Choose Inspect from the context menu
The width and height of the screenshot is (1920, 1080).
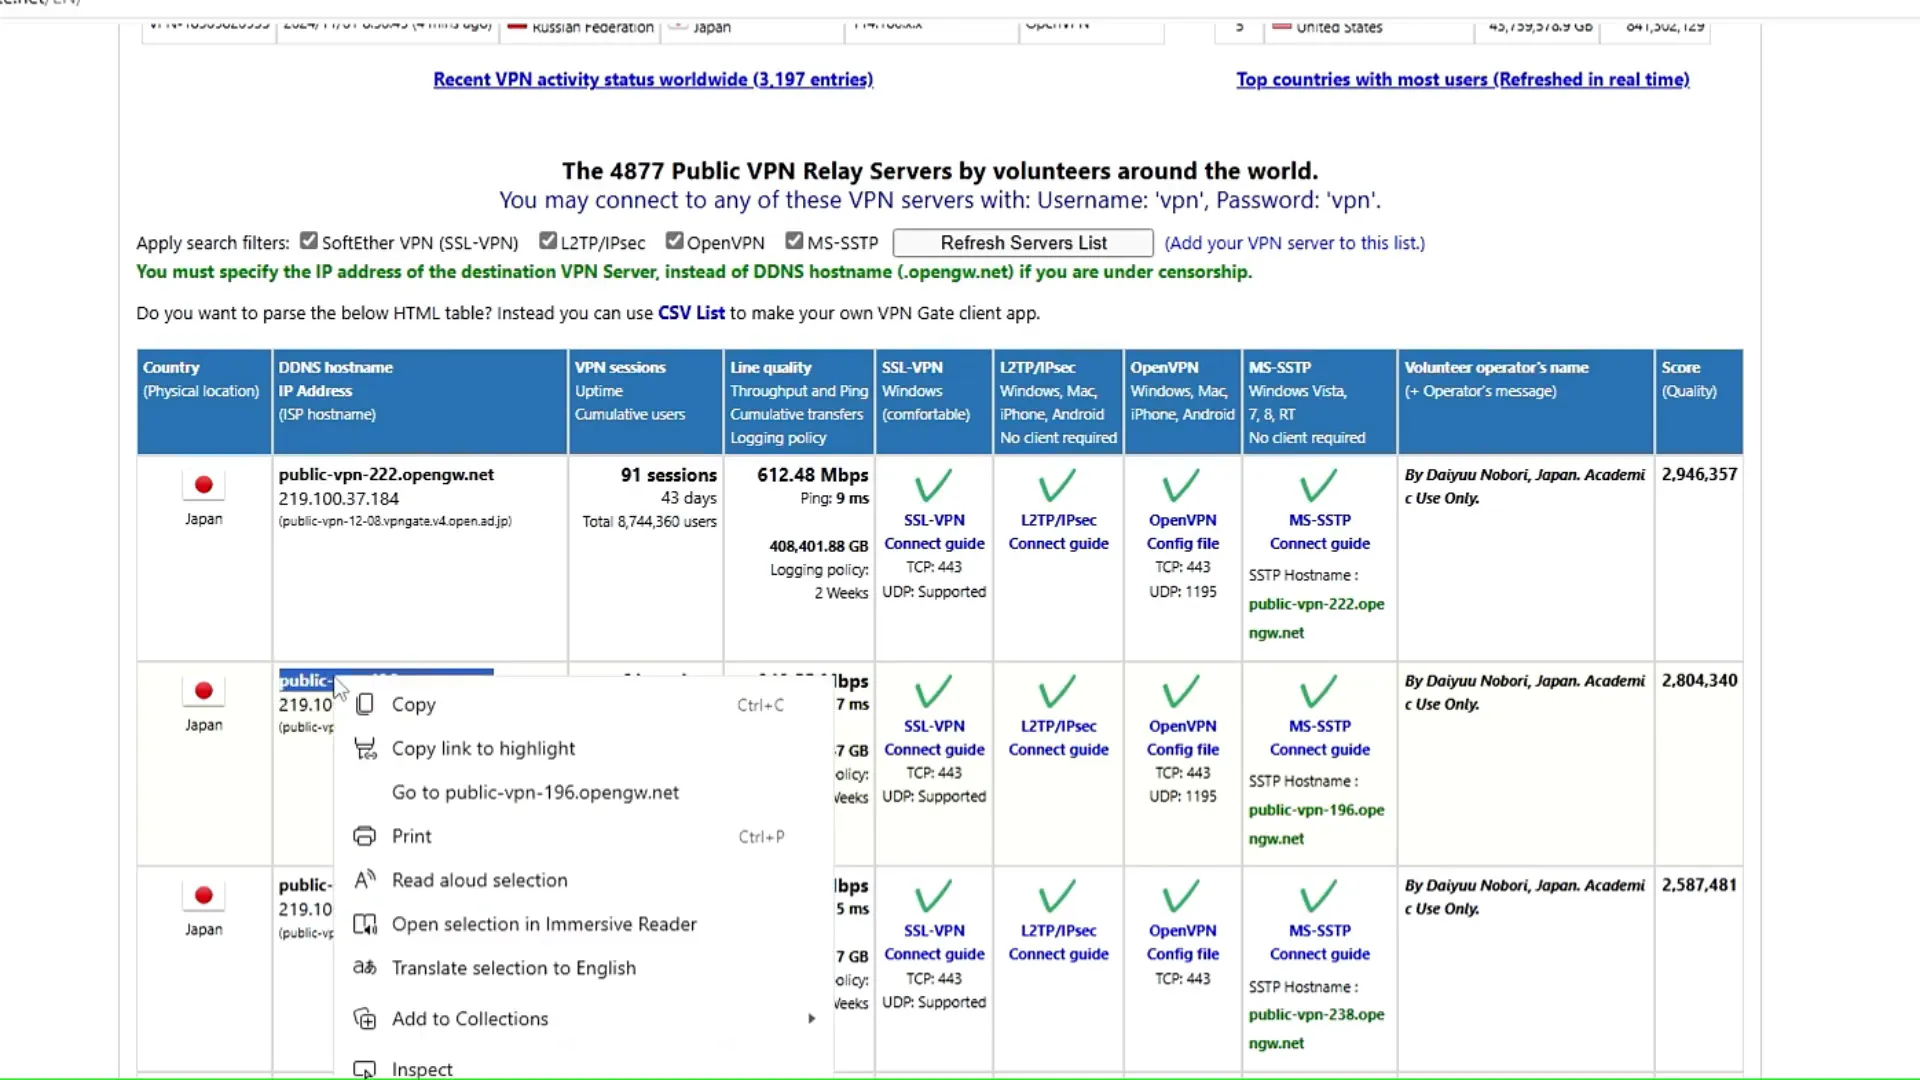tap(584, 1069)
